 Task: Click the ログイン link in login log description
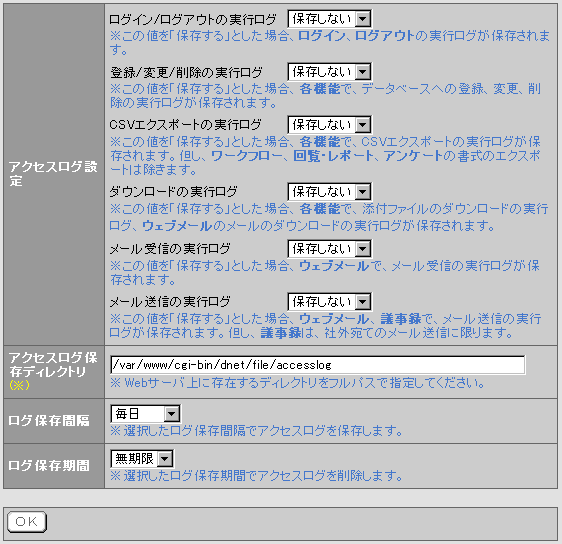pos(322,36)
